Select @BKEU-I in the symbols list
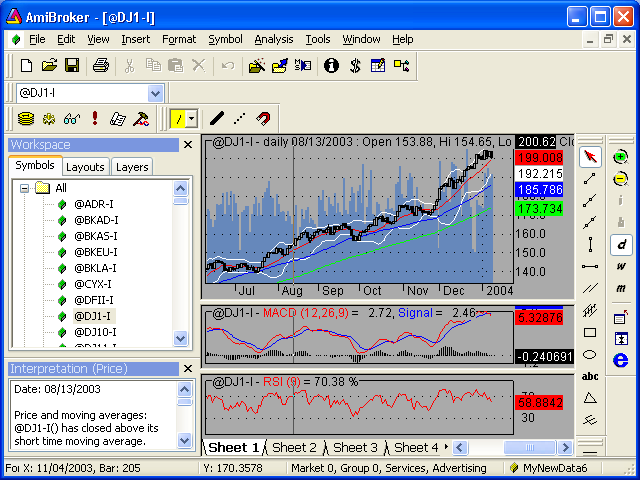The width and height of the screenshot is (640, 480). [x=95, y=252]
